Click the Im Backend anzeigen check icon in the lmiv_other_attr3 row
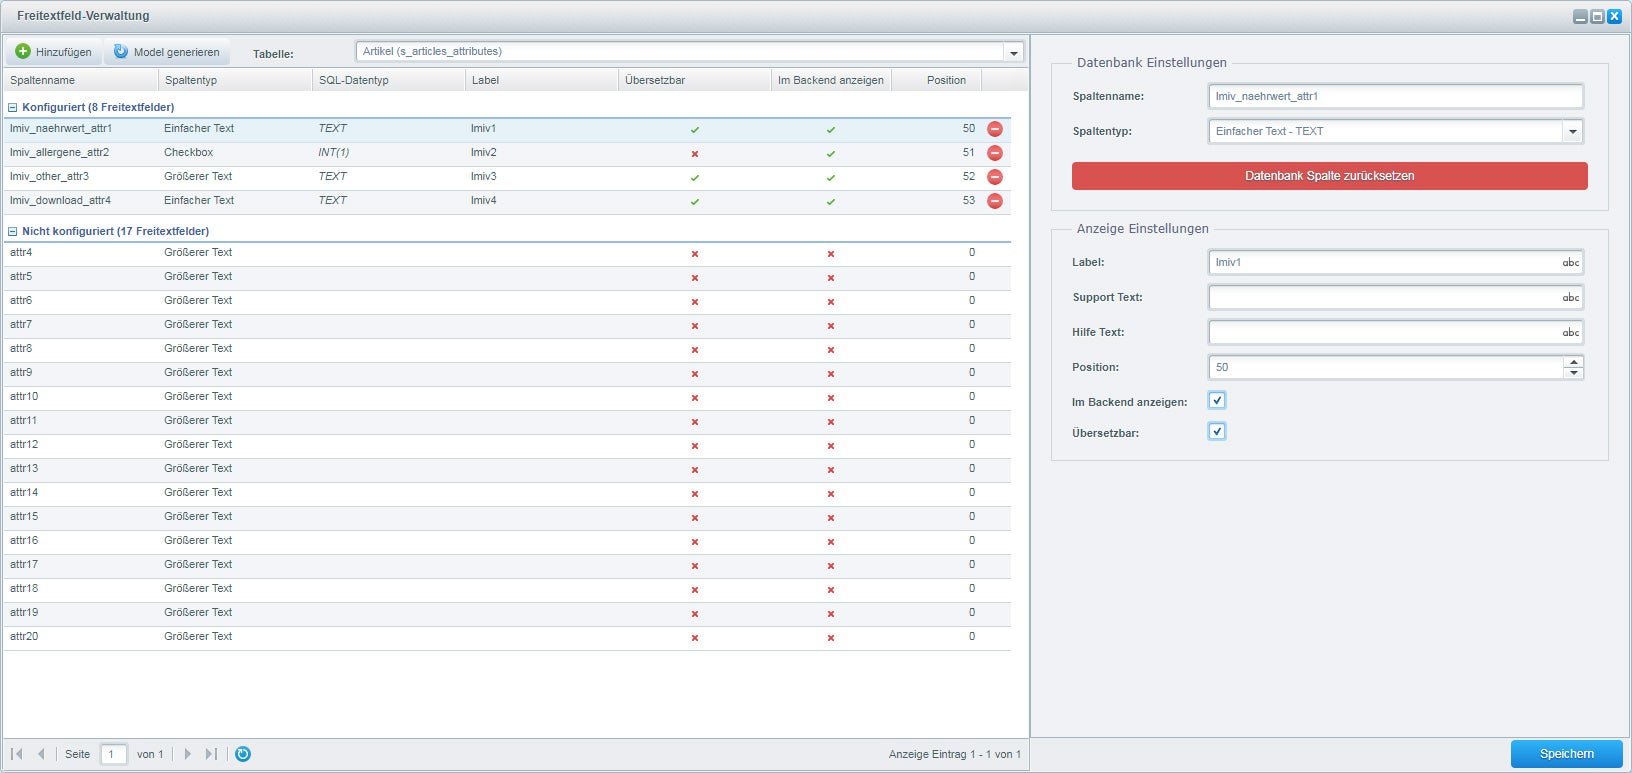 click(831, 178)
